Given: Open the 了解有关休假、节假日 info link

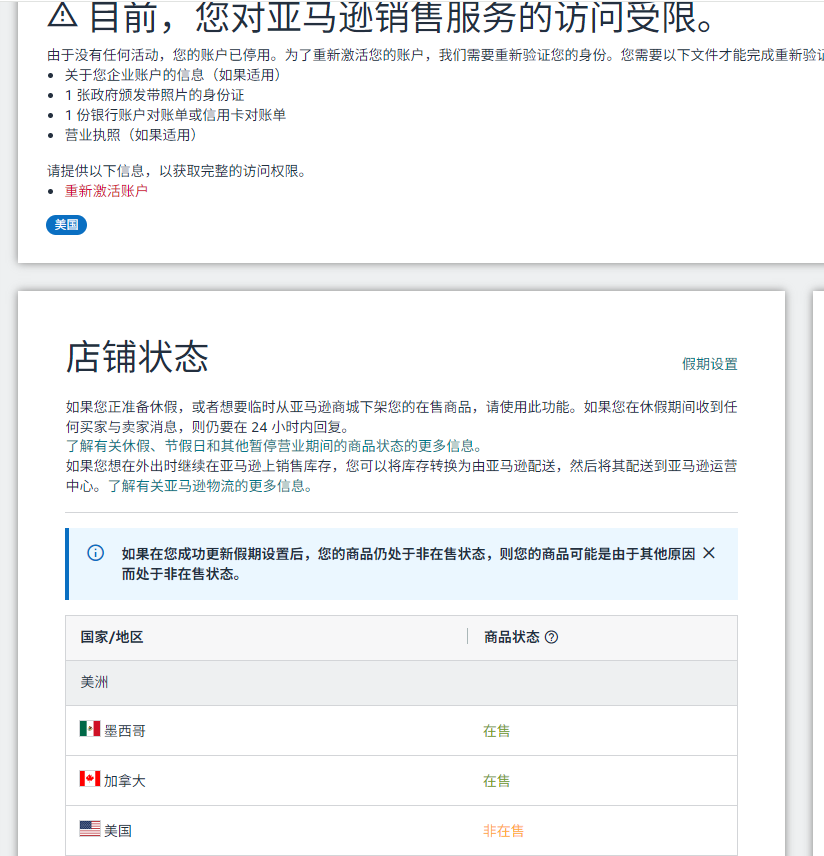Looking at the screenshot, I should tap(273, 446).
